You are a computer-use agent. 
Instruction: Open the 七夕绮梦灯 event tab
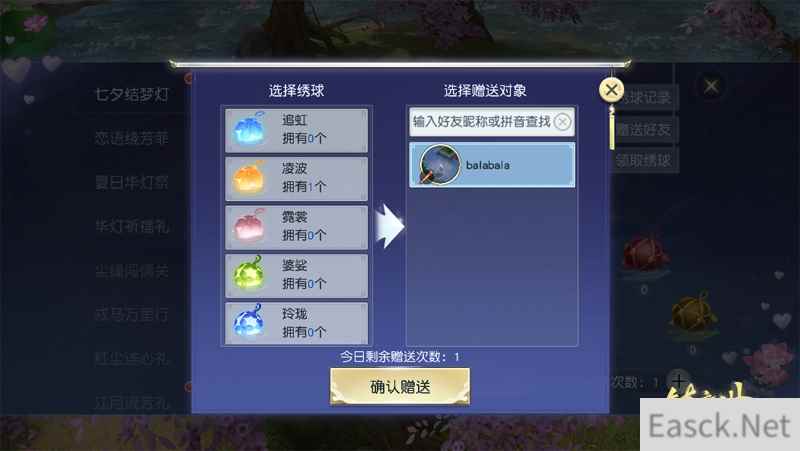(132, 95)
